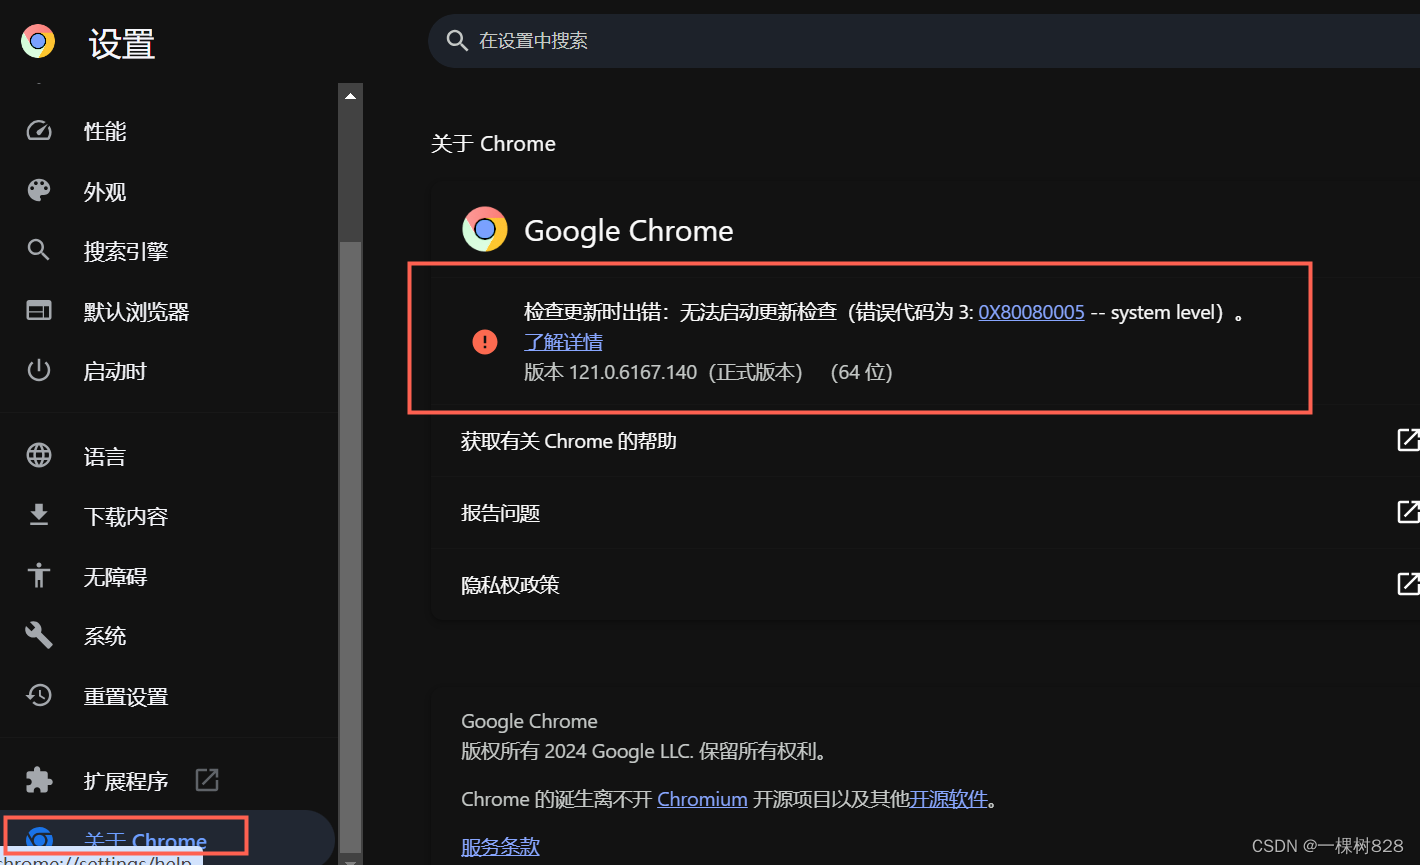The image size is (1420, 865).
Task: Open external link icon for 获取有关 Chrome 的帮助
Action: (1408, 440)
